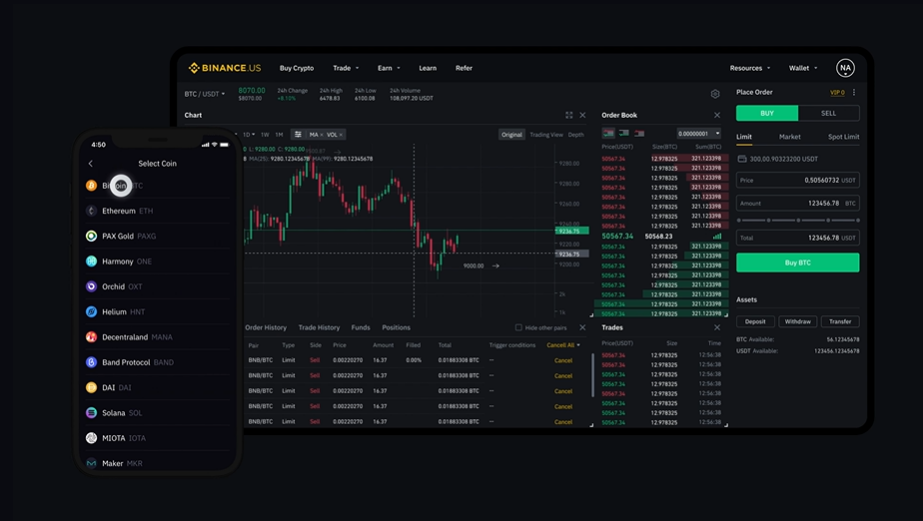
Task: Open the chart indicators settings icon
Action: coord(297,134)
